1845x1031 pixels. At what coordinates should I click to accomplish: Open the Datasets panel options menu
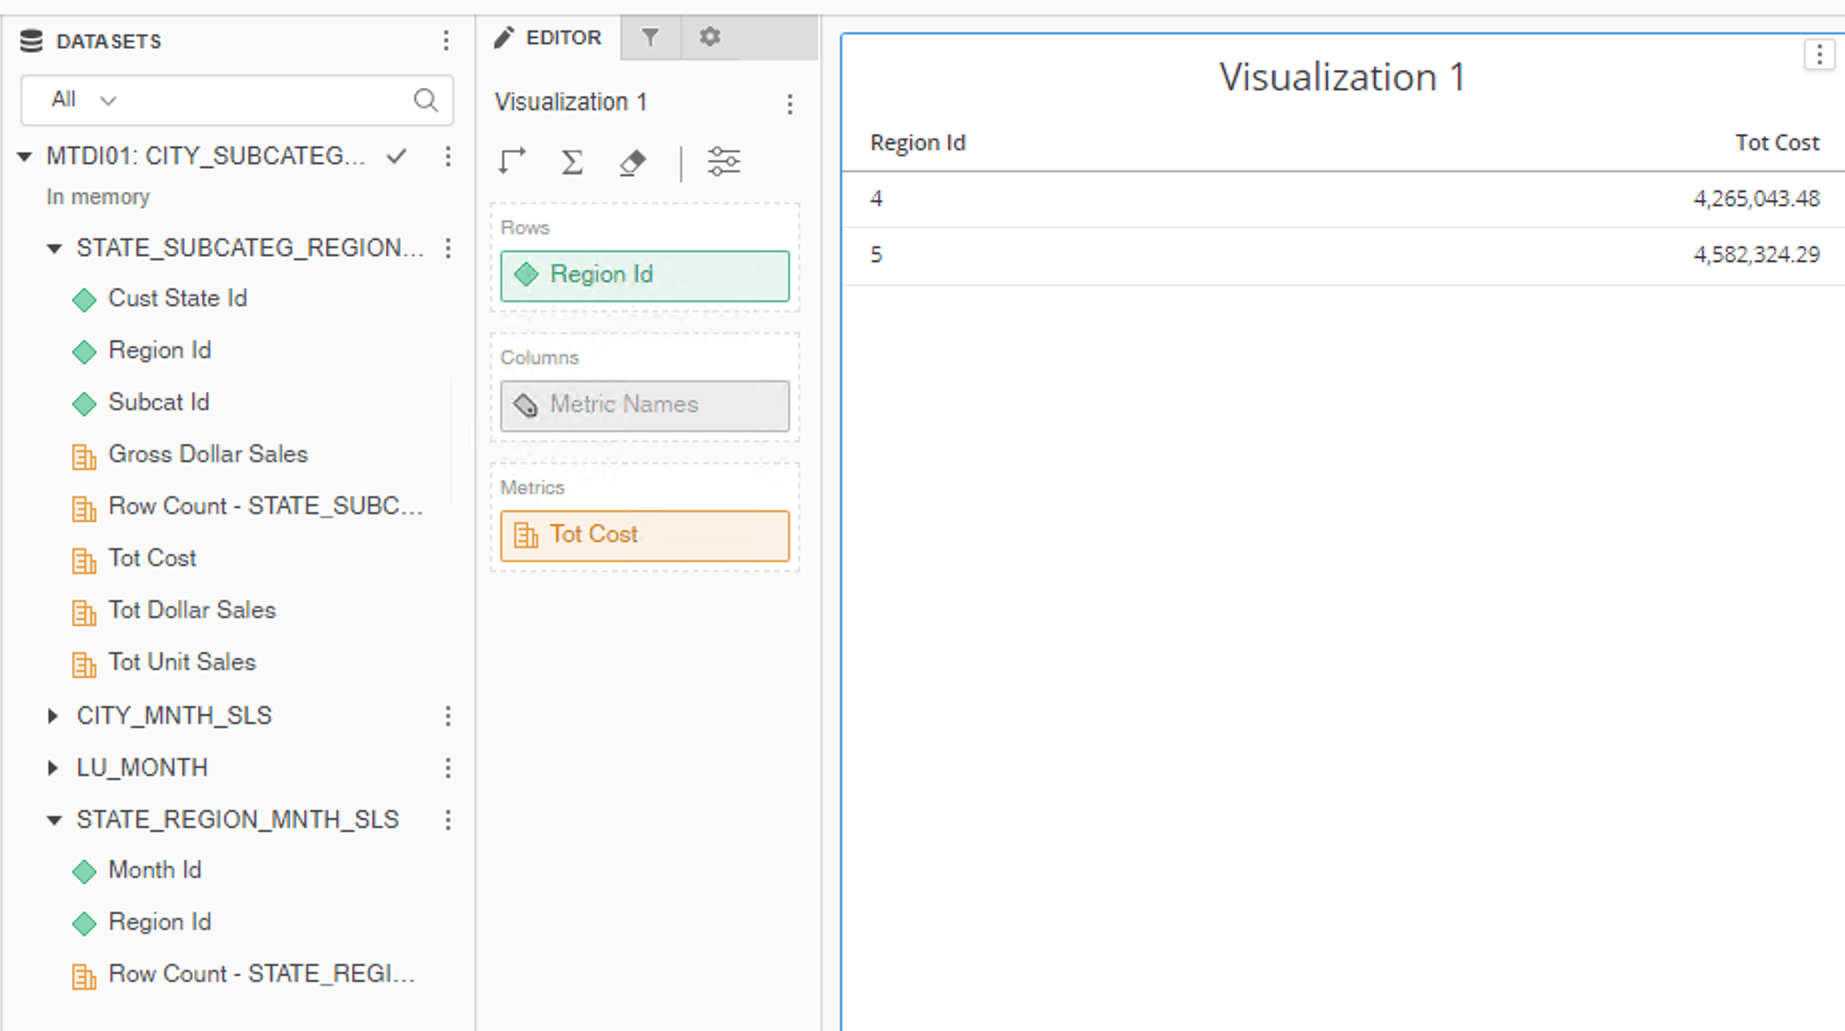click(446, 41)
